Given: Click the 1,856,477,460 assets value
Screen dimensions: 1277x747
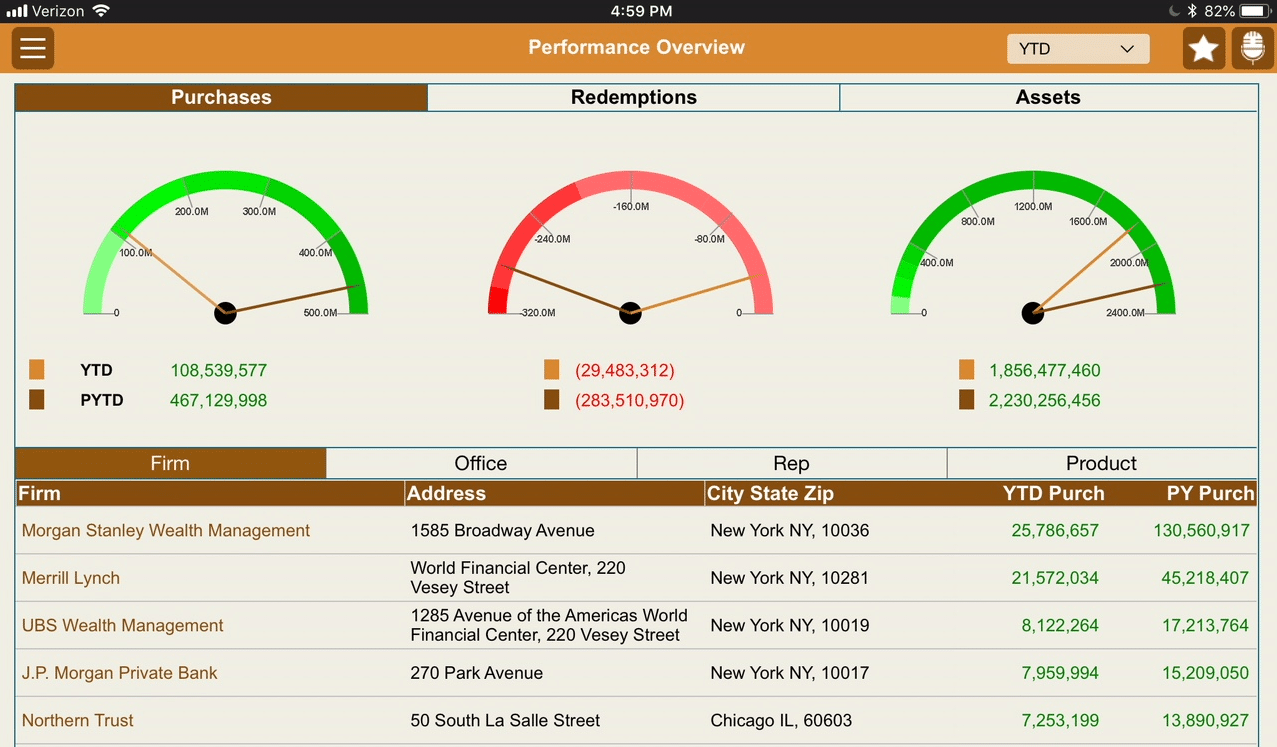Looking at the screenshot, I should point(1045,370).
